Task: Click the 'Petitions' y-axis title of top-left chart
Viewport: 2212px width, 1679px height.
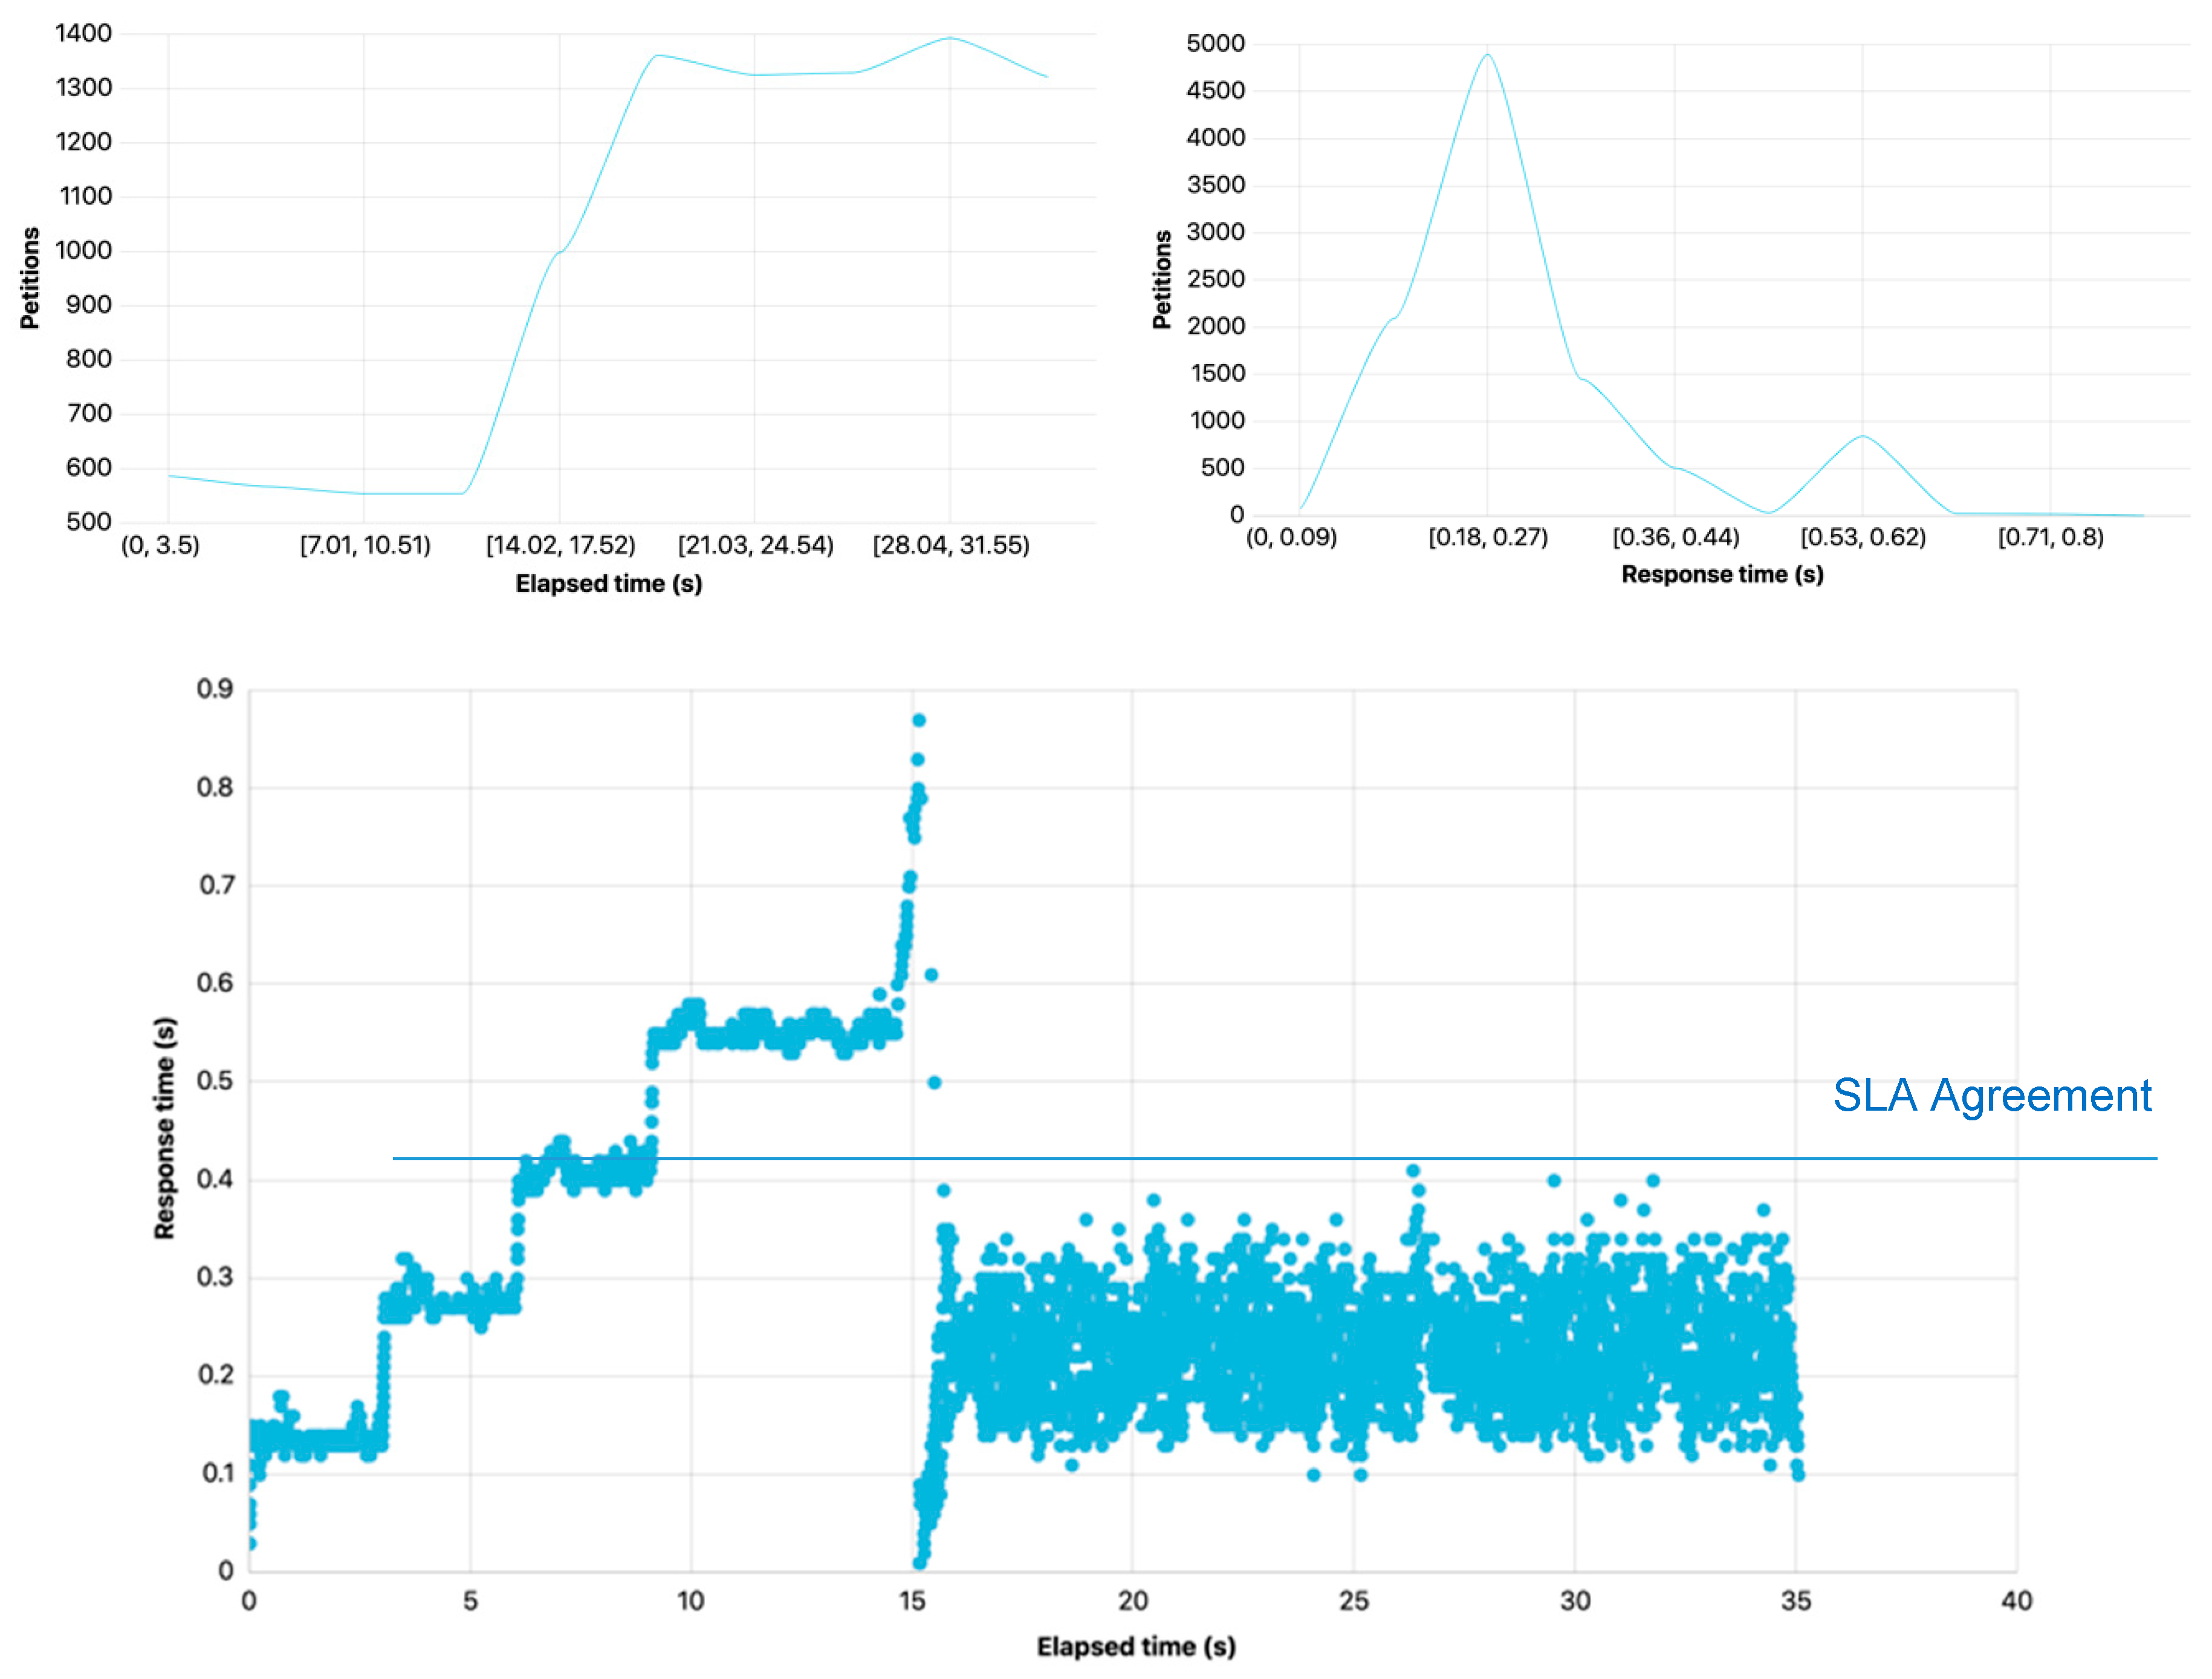Action: (30, 278)
